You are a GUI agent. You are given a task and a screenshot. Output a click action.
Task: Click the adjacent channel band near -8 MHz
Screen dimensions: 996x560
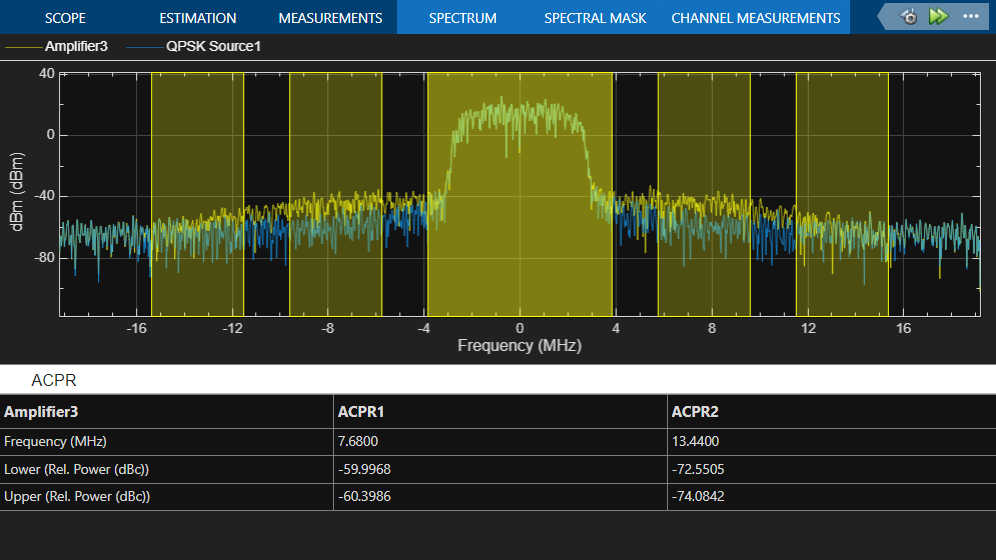[x=335, y=194]
